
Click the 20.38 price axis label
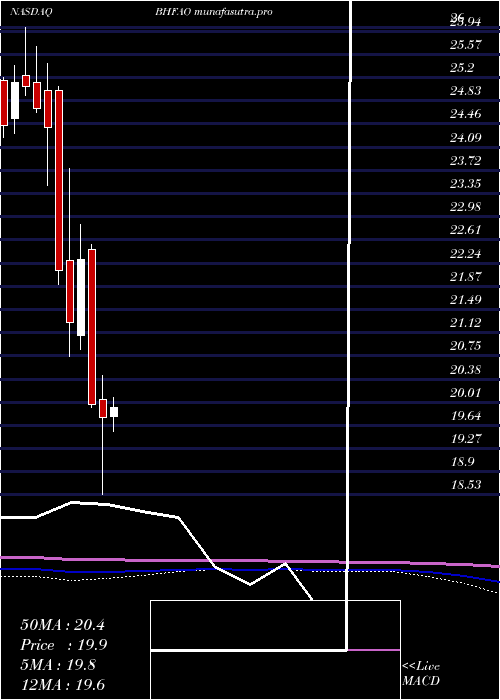466,370
